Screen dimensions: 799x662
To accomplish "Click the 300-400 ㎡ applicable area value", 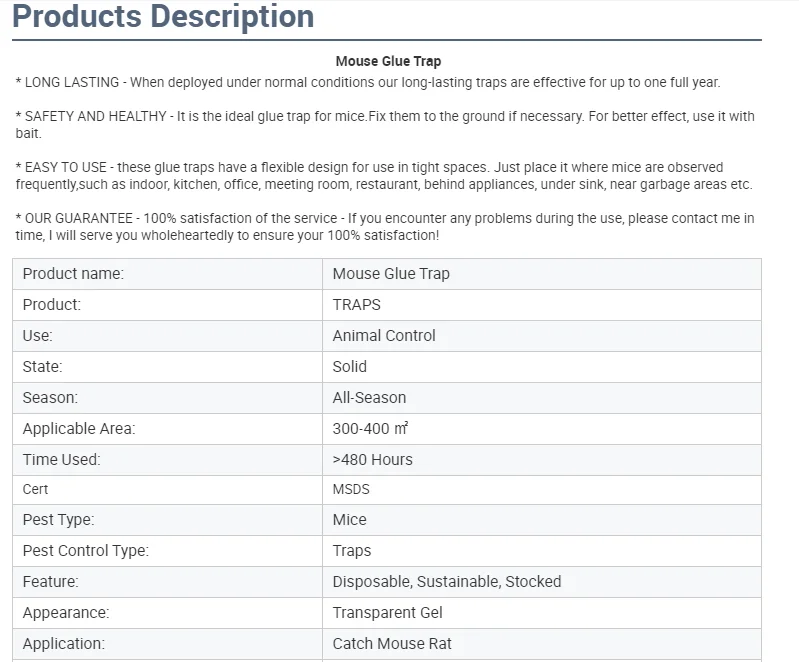I will coord(370,429).
